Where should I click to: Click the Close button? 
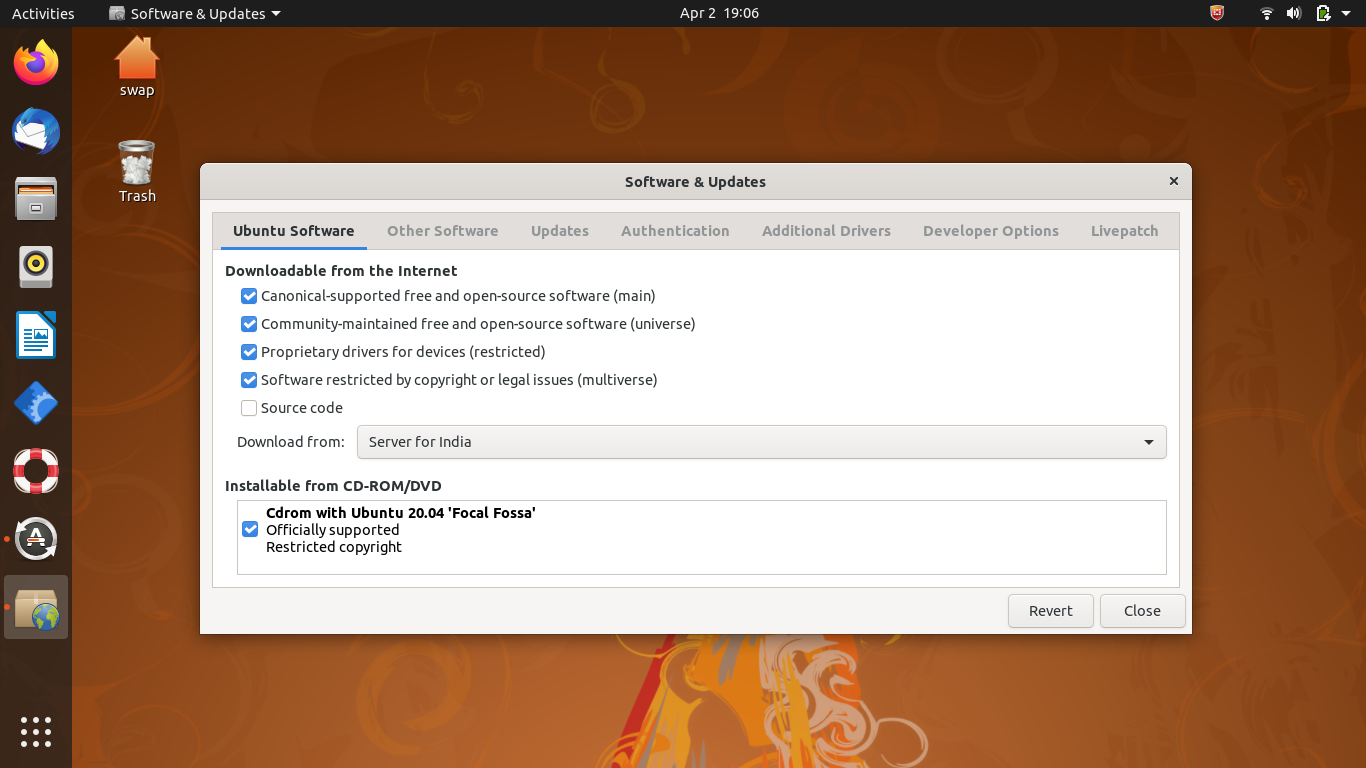pyautogui.click(x=1142, y=611)
